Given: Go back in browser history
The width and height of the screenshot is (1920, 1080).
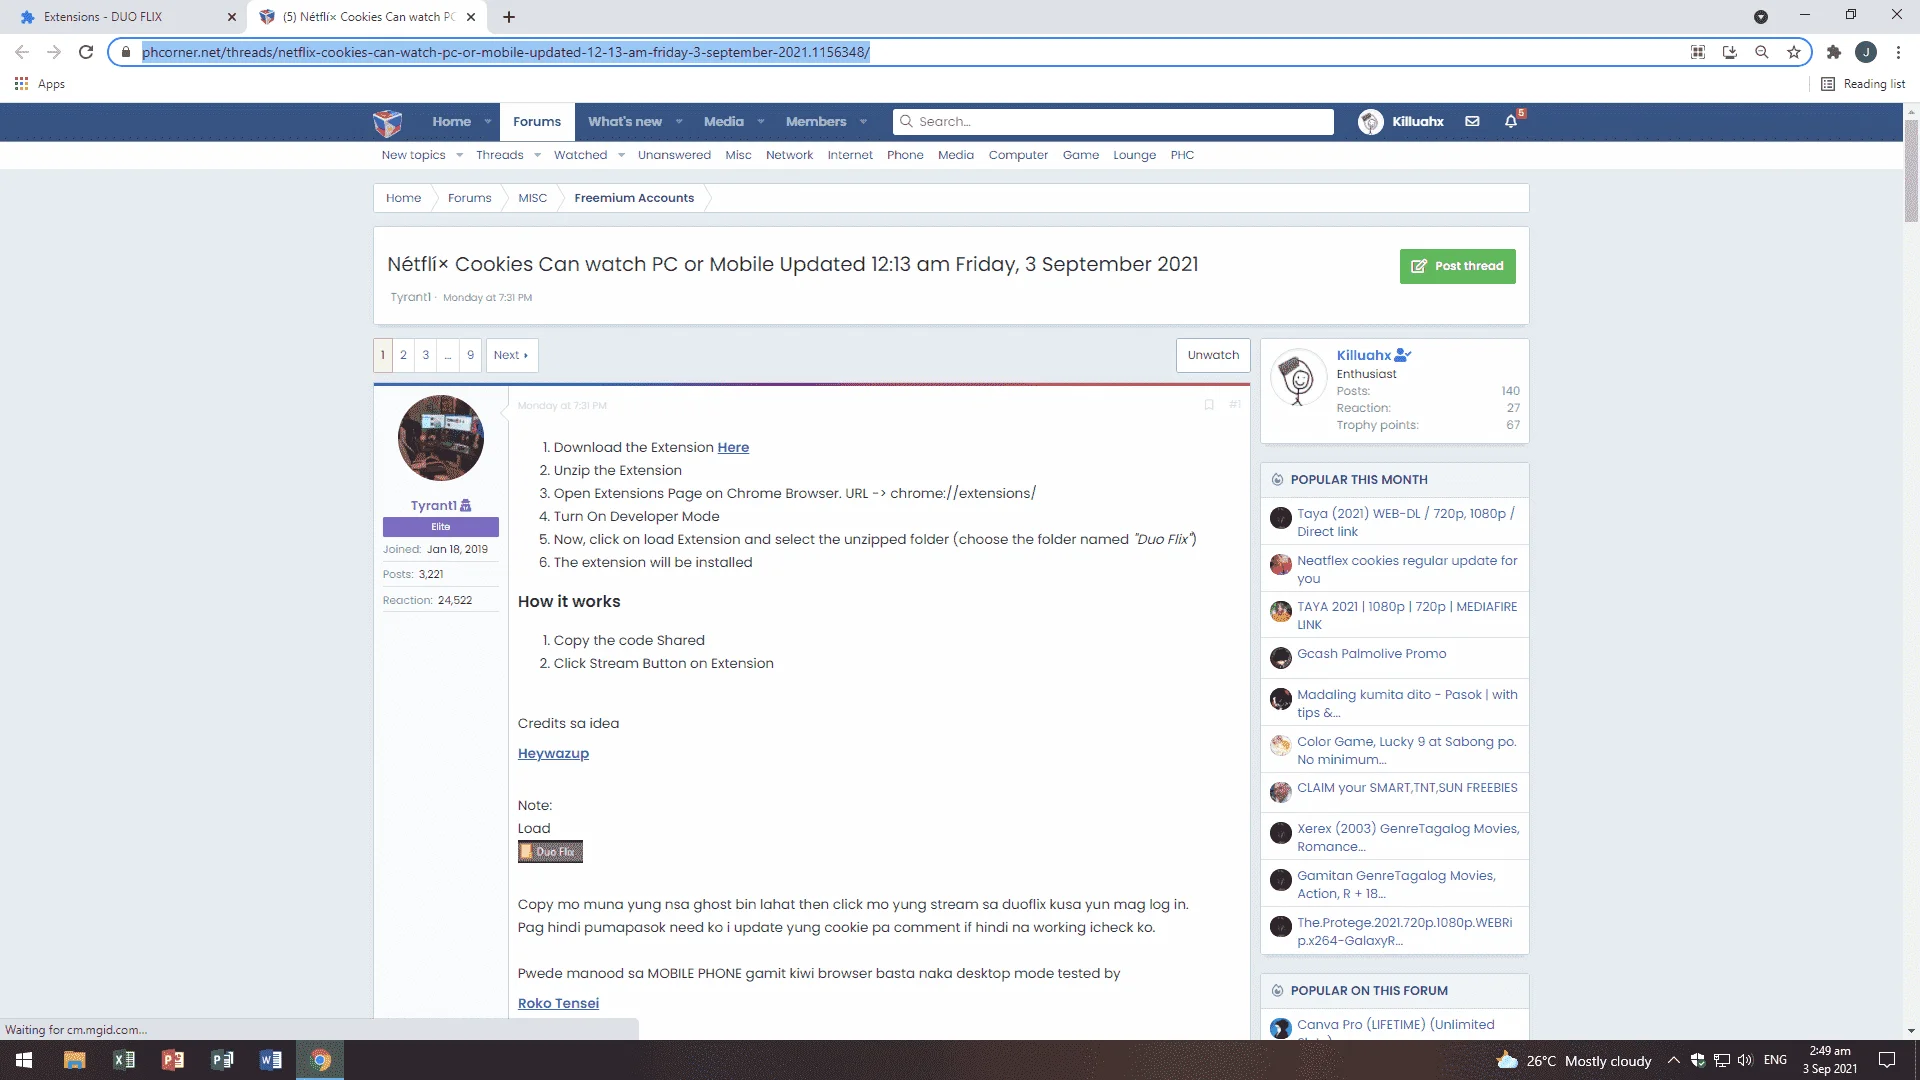Looking at the screenshot, I should (22, 52).
